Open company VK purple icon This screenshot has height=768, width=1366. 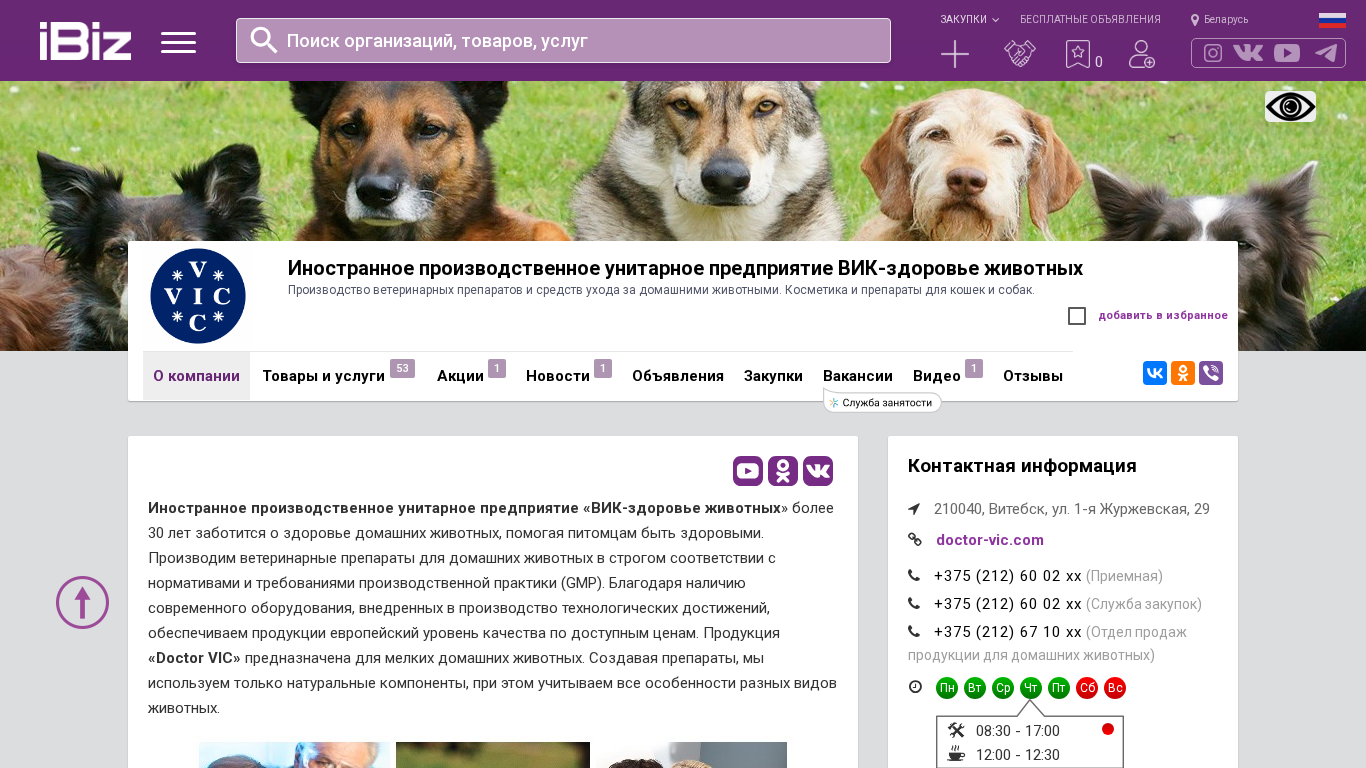point(818,471)
